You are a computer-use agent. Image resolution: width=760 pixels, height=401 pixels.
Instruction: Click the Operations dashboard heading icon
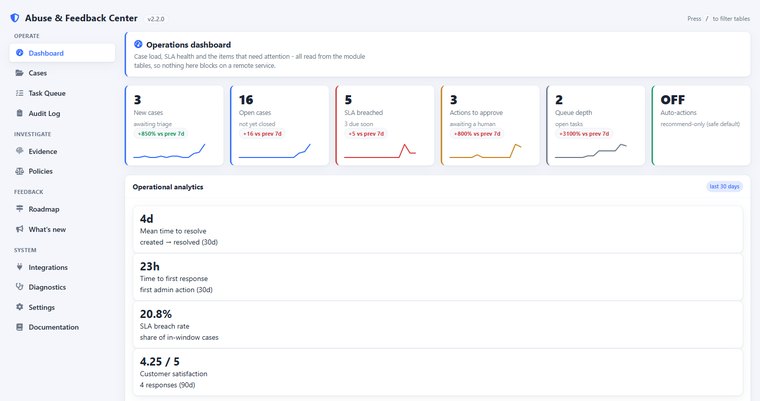[x=138, y=44]
